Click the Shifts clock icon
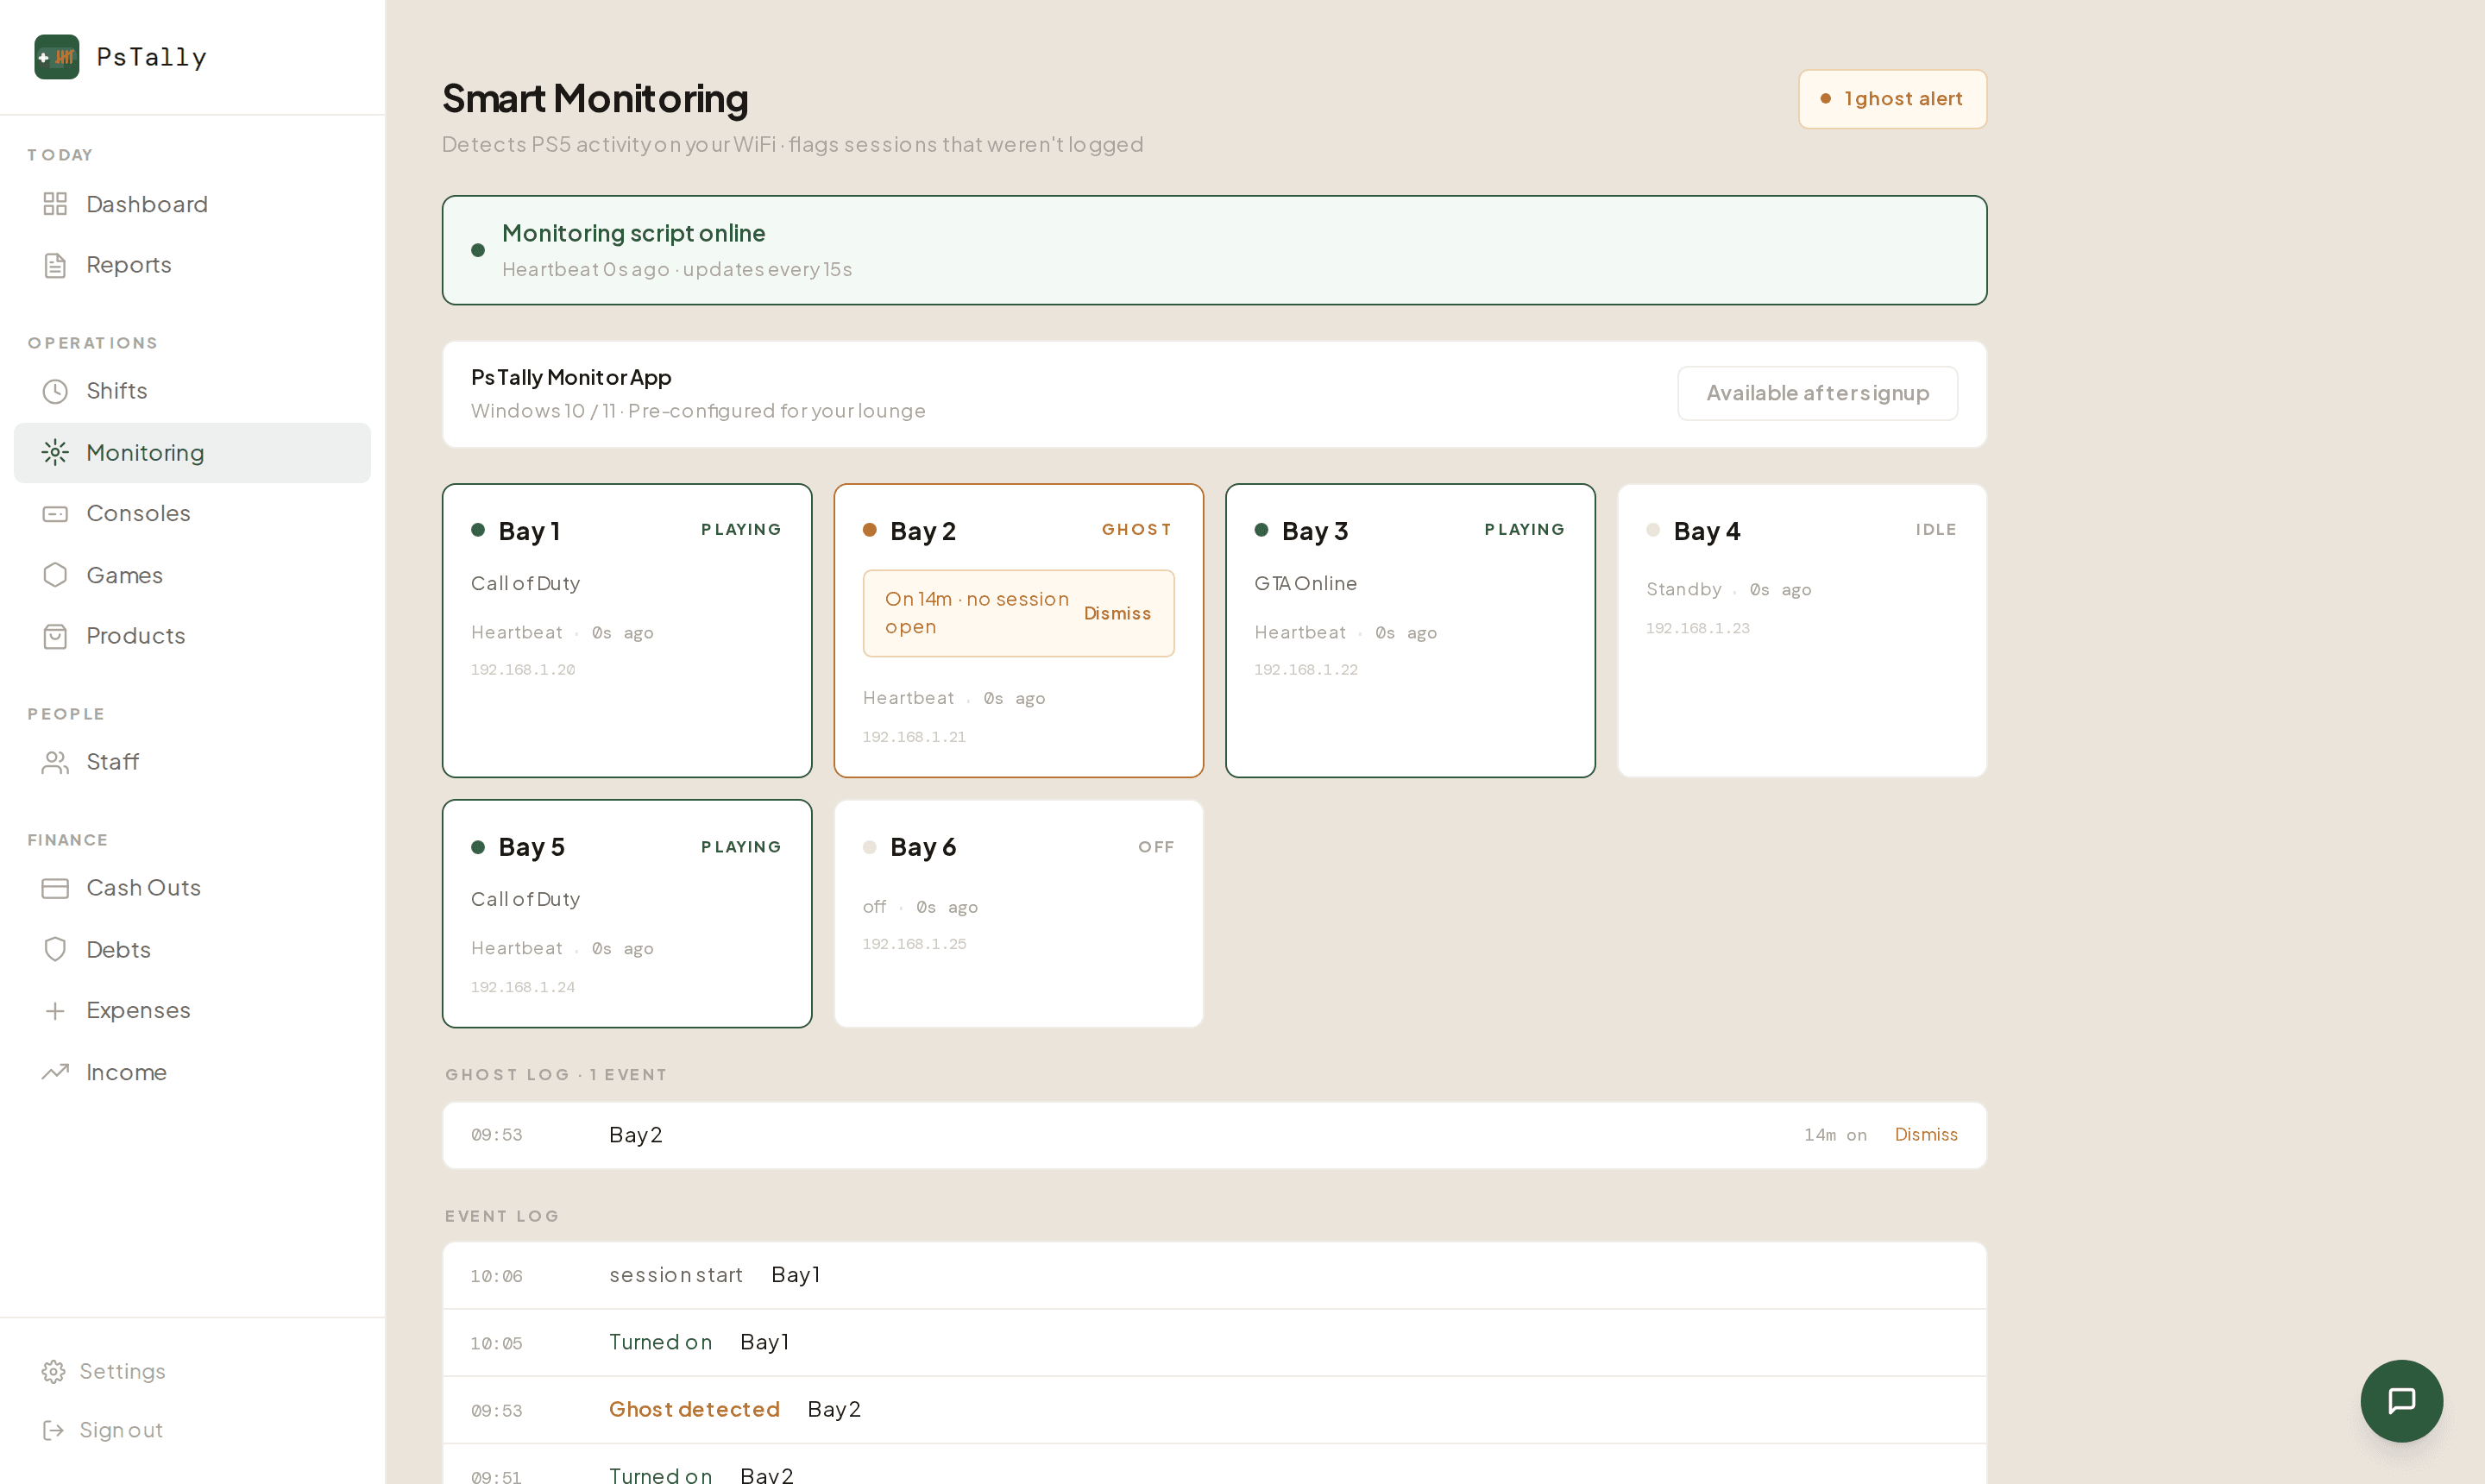The height and width of the screenshot is (1484, 2485). tap(55, 391)
